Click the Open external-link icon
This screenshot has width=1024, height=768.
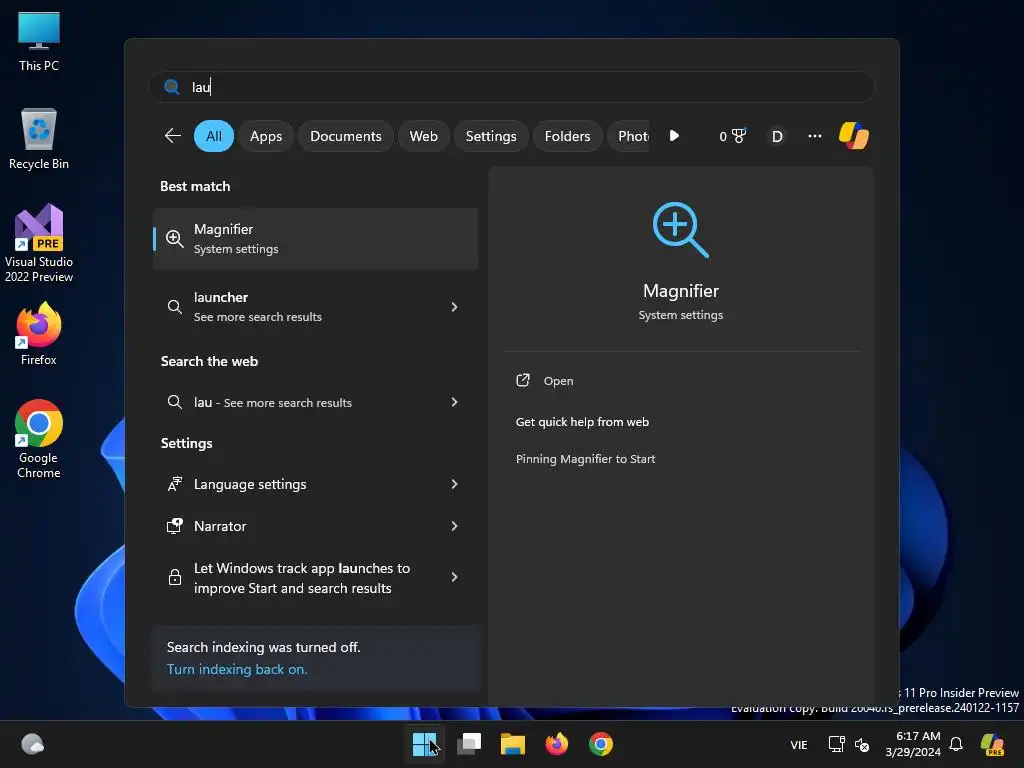pyautogui.click(x=523, y=380)
